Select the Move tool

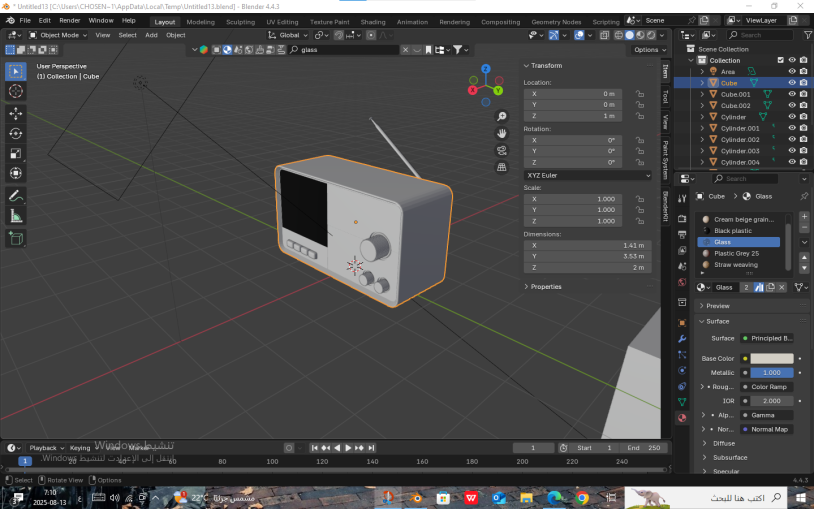pyautogui.click(x=16, y=113)
